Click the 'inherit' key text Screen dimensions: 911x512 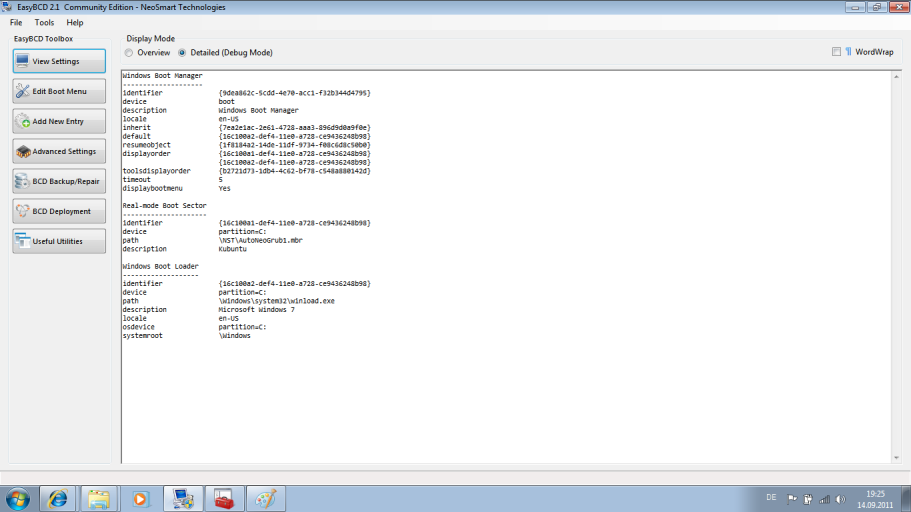coord(137,127)
